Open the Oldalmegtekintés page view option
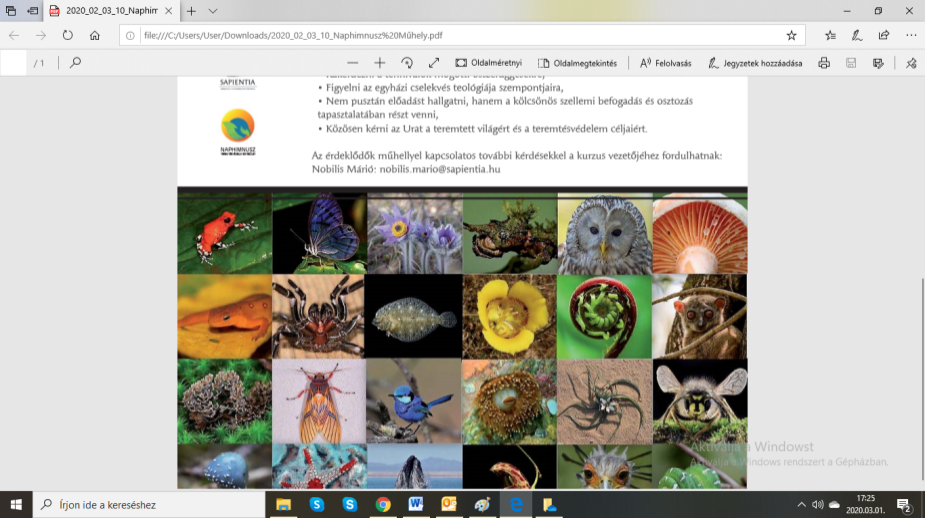 [577, 63]
